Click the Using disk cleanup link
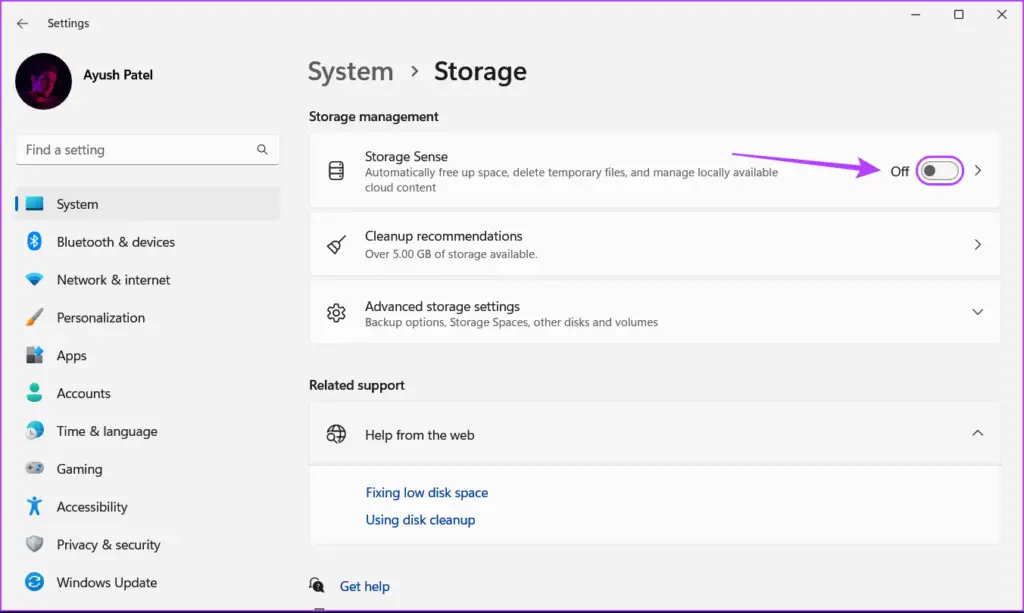Image resolution: width=1024 pixels, height=613 pixels. (420, 520)
